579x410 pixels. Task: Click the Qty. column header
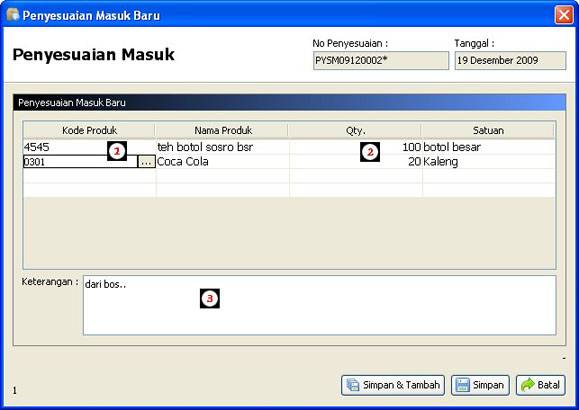(x=355, y=130)
